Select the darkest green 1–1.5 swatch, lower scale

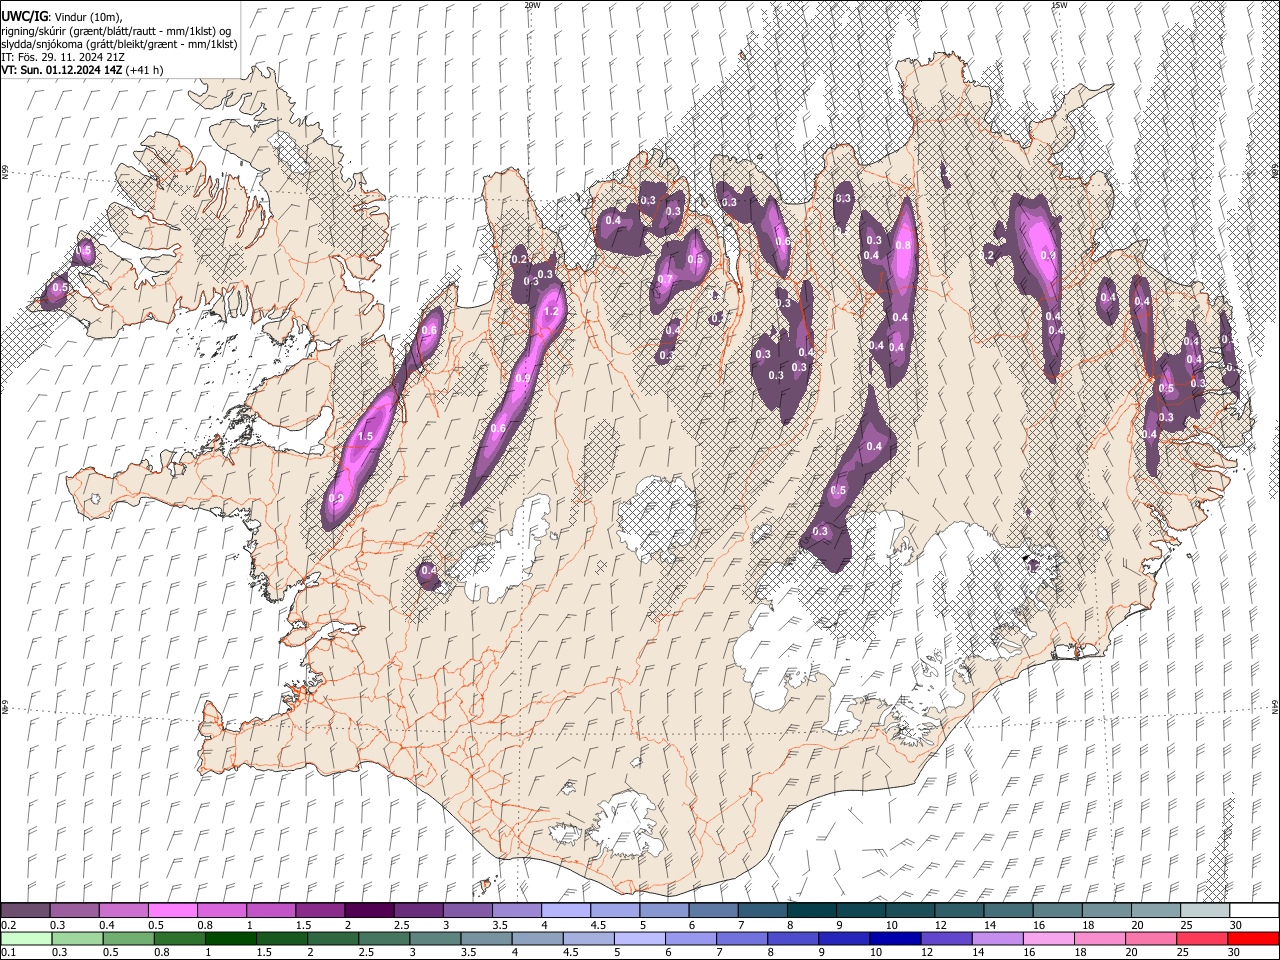230,939
